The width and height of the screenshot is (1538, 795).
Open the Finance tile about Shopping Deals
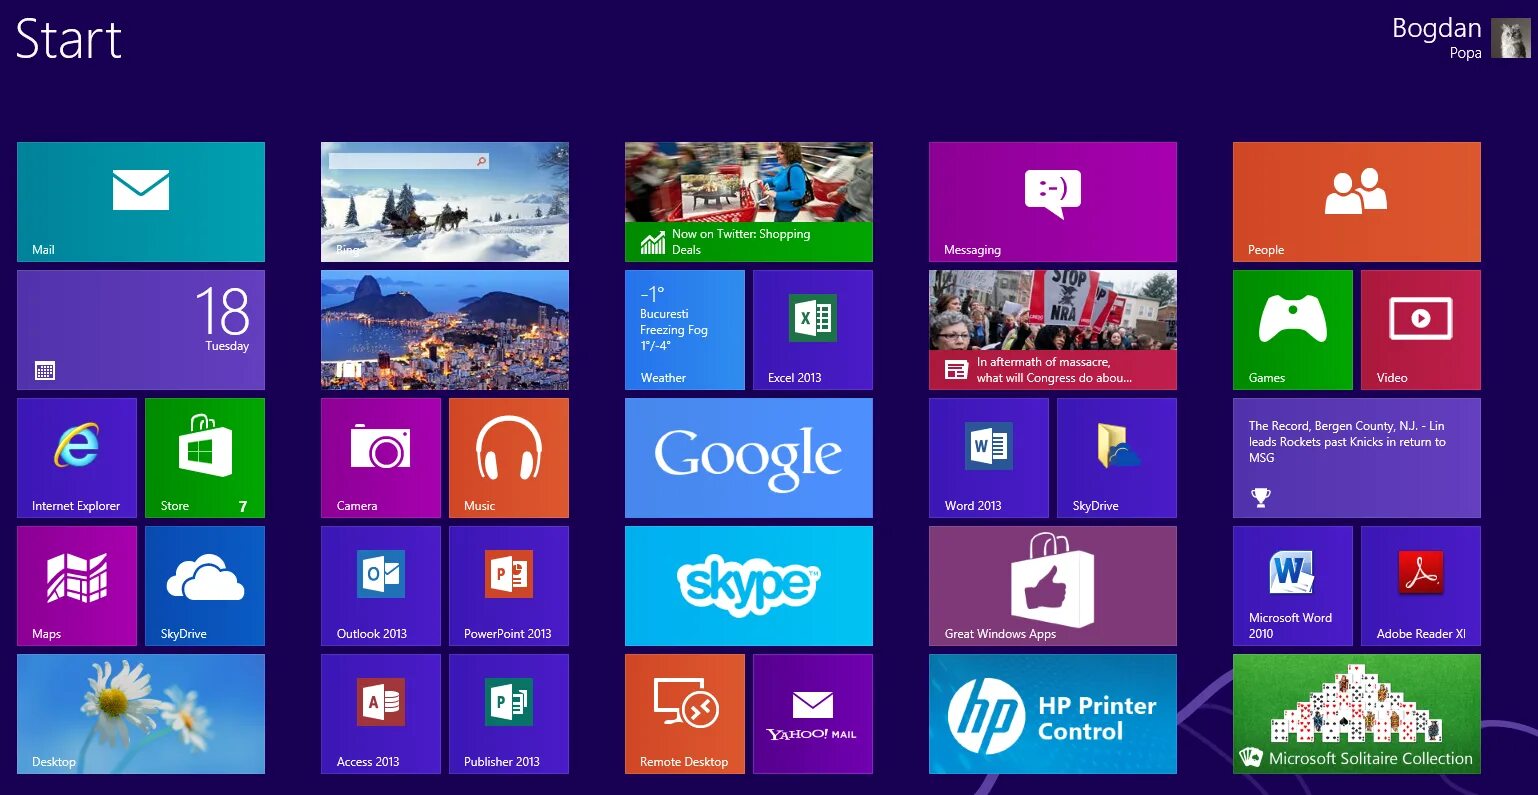tap(749, 202)
